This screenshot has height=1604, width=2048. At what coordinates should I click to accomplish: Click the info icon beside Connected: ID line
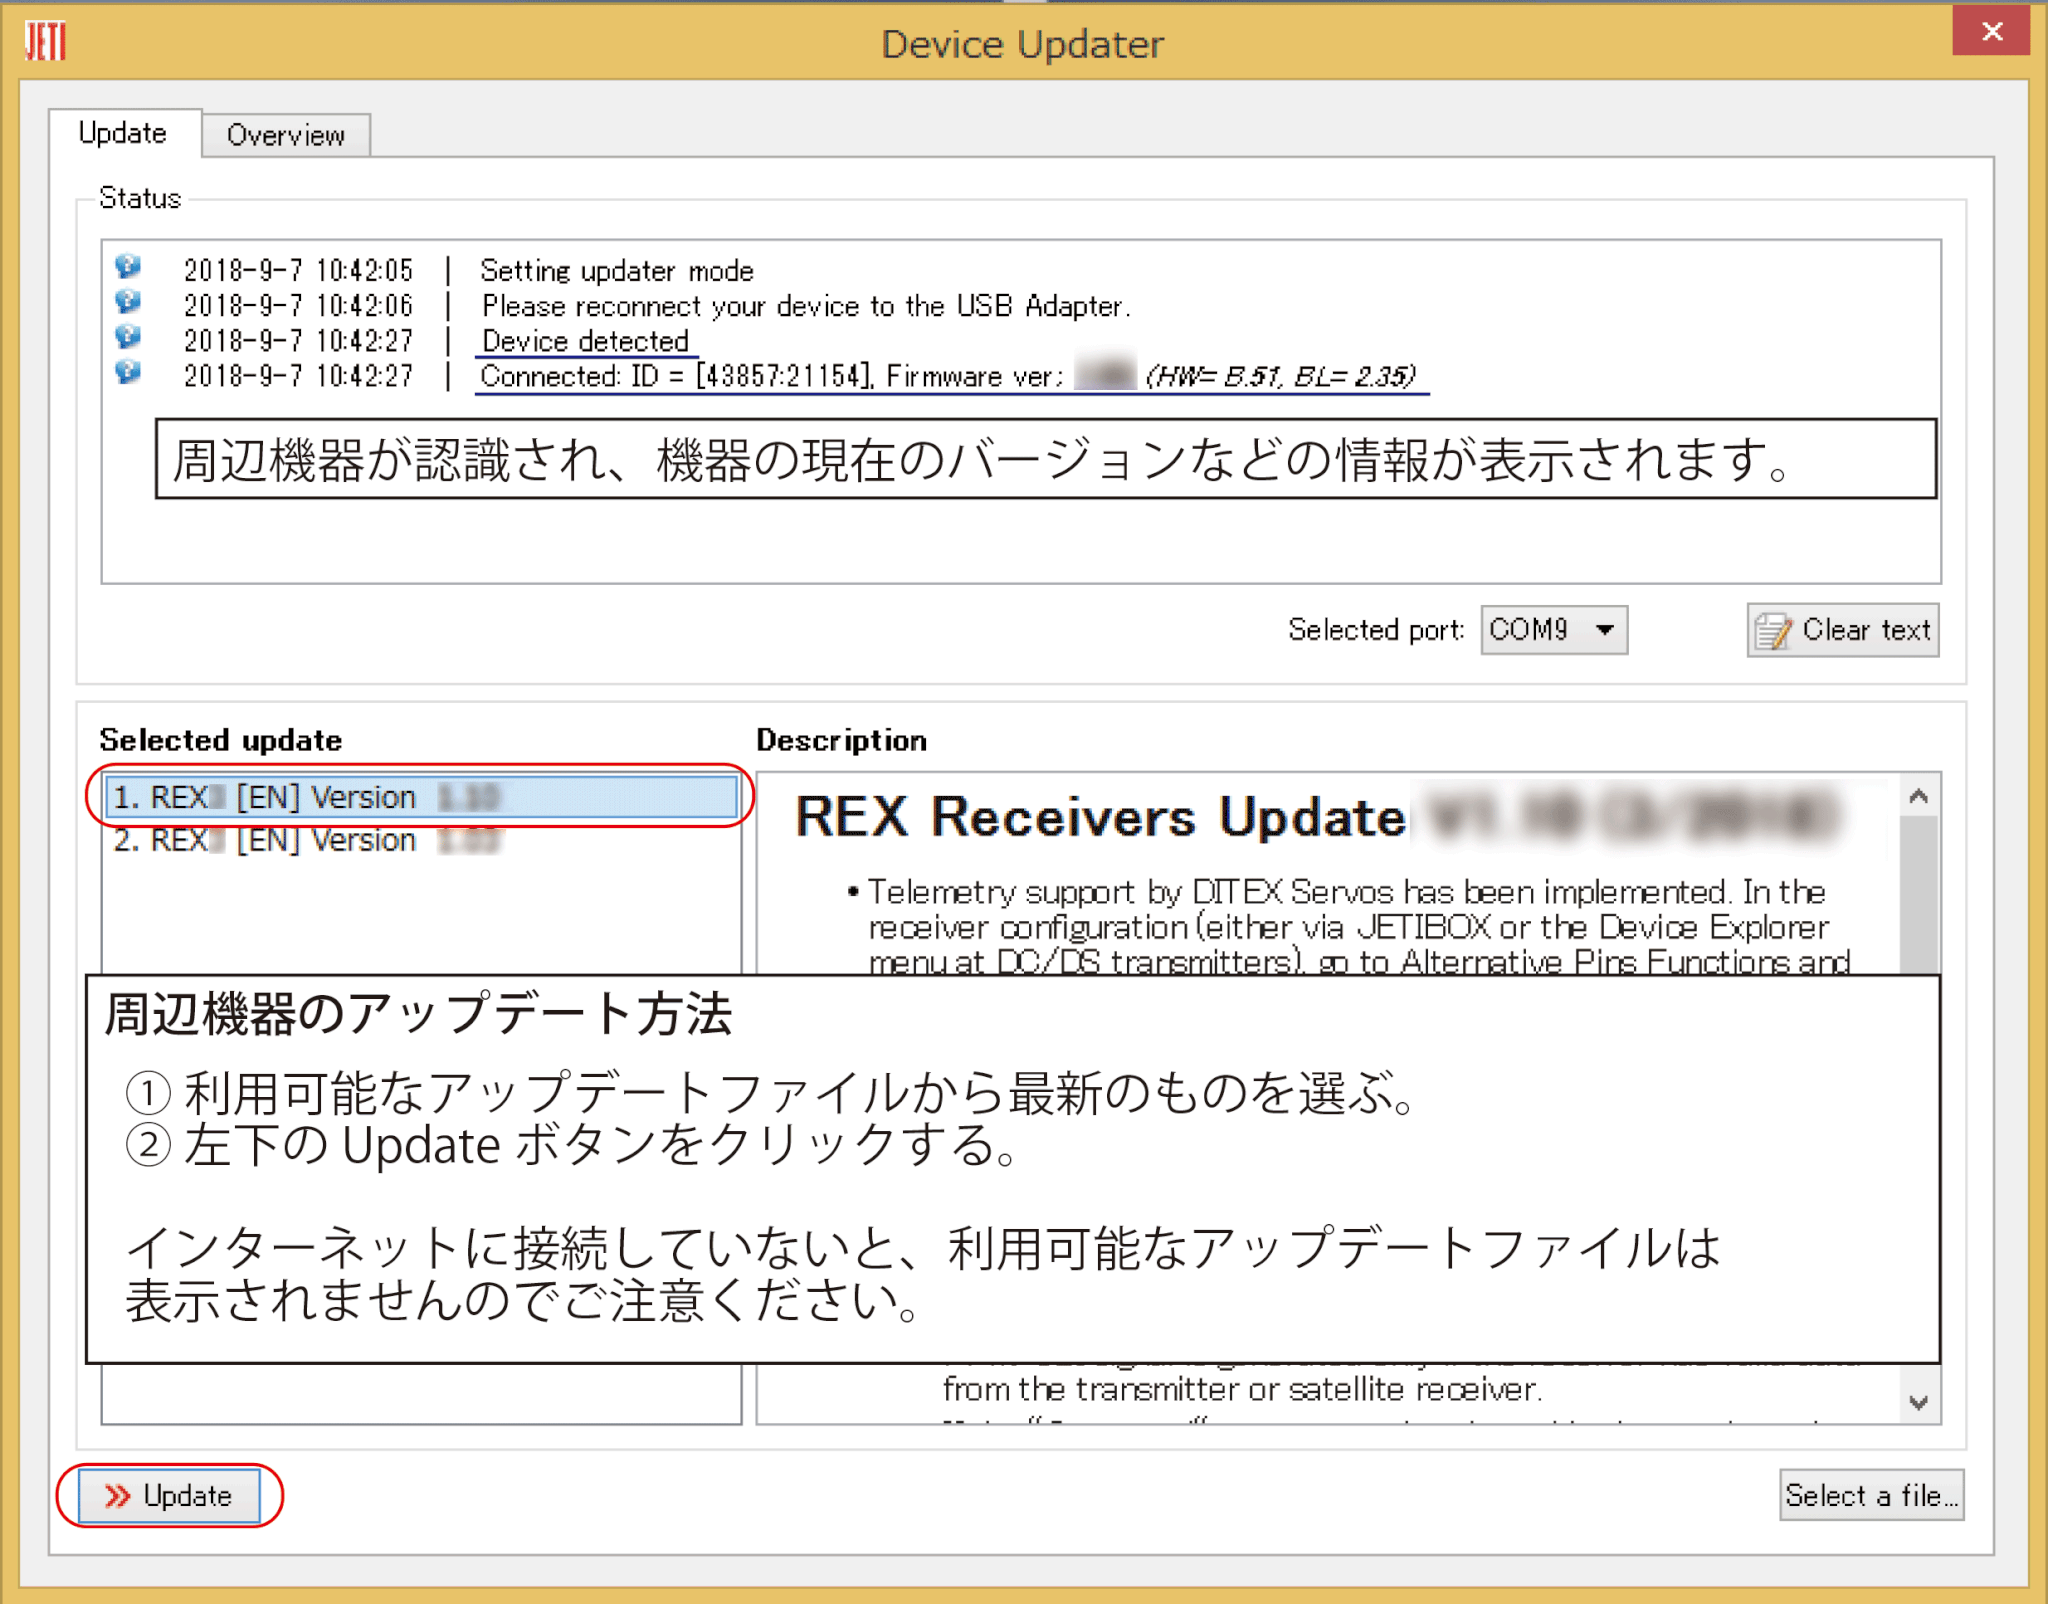(x=128, y=372)
